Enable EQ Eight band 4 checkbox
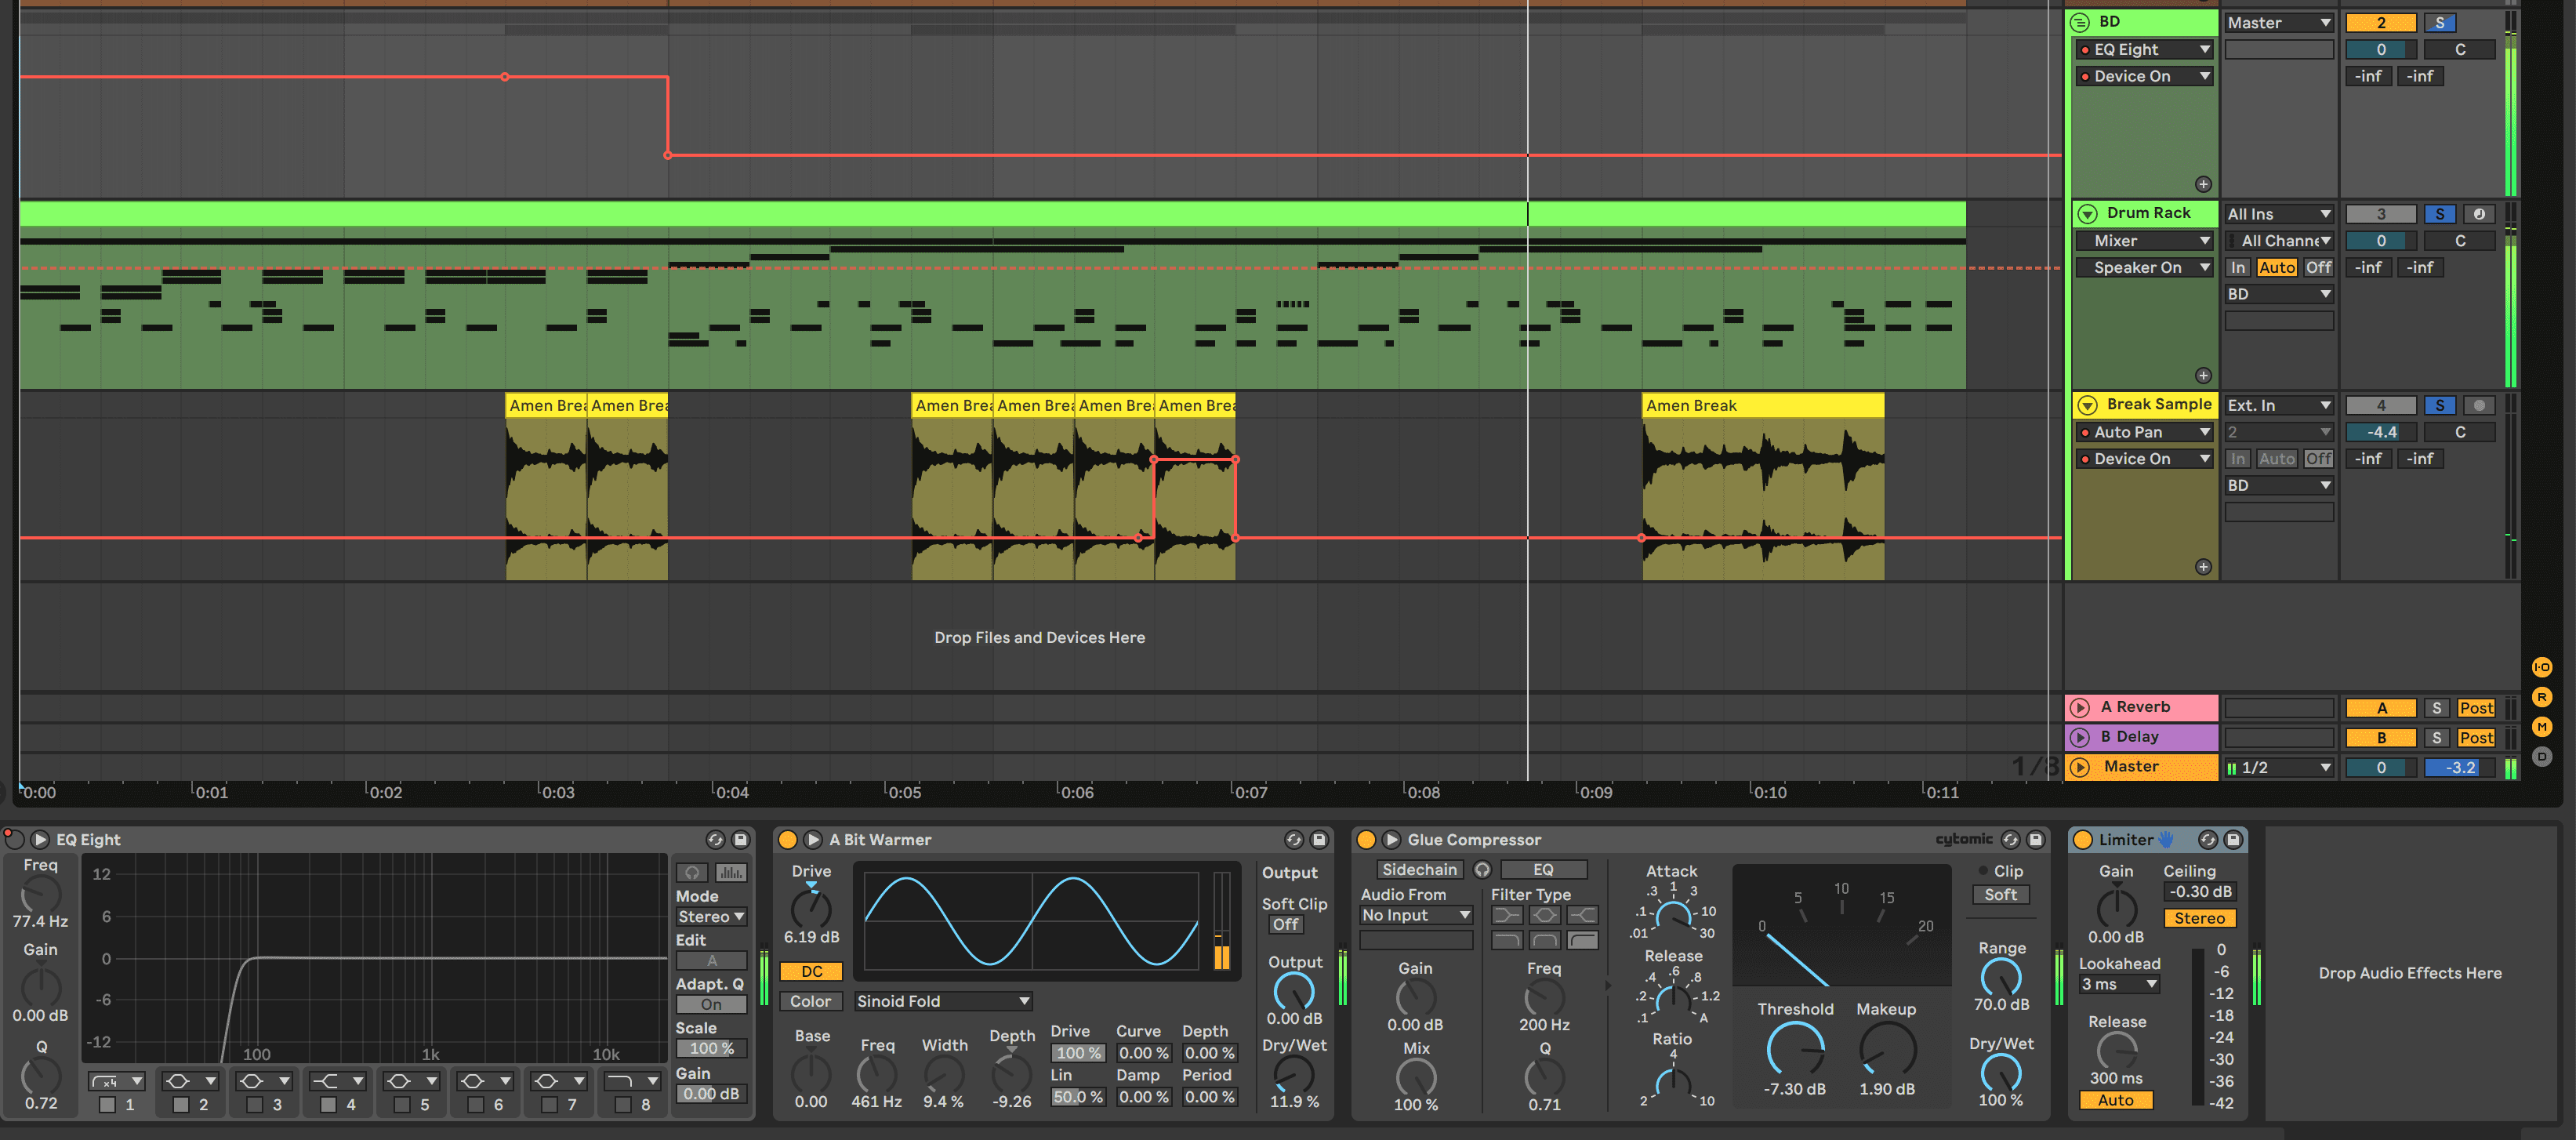The height and width of the screenshot is (1140, 2576). click(x=328, y=1105)
